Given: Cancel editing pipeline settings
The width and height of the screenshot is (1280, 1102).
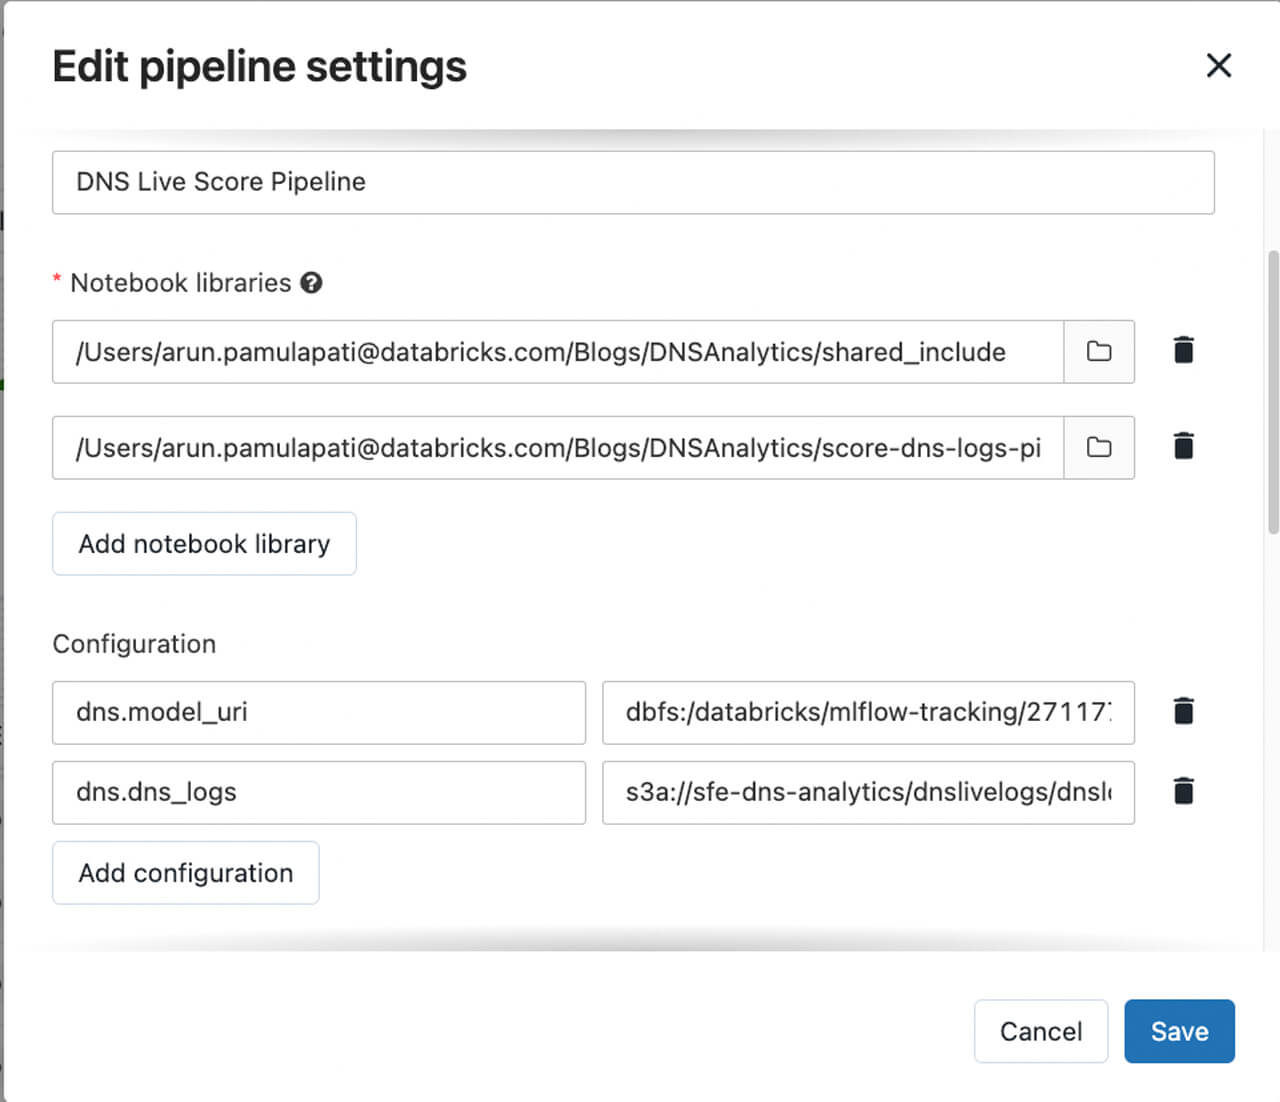Looking at the screenshot, I should click(x=1040, y=1031).
